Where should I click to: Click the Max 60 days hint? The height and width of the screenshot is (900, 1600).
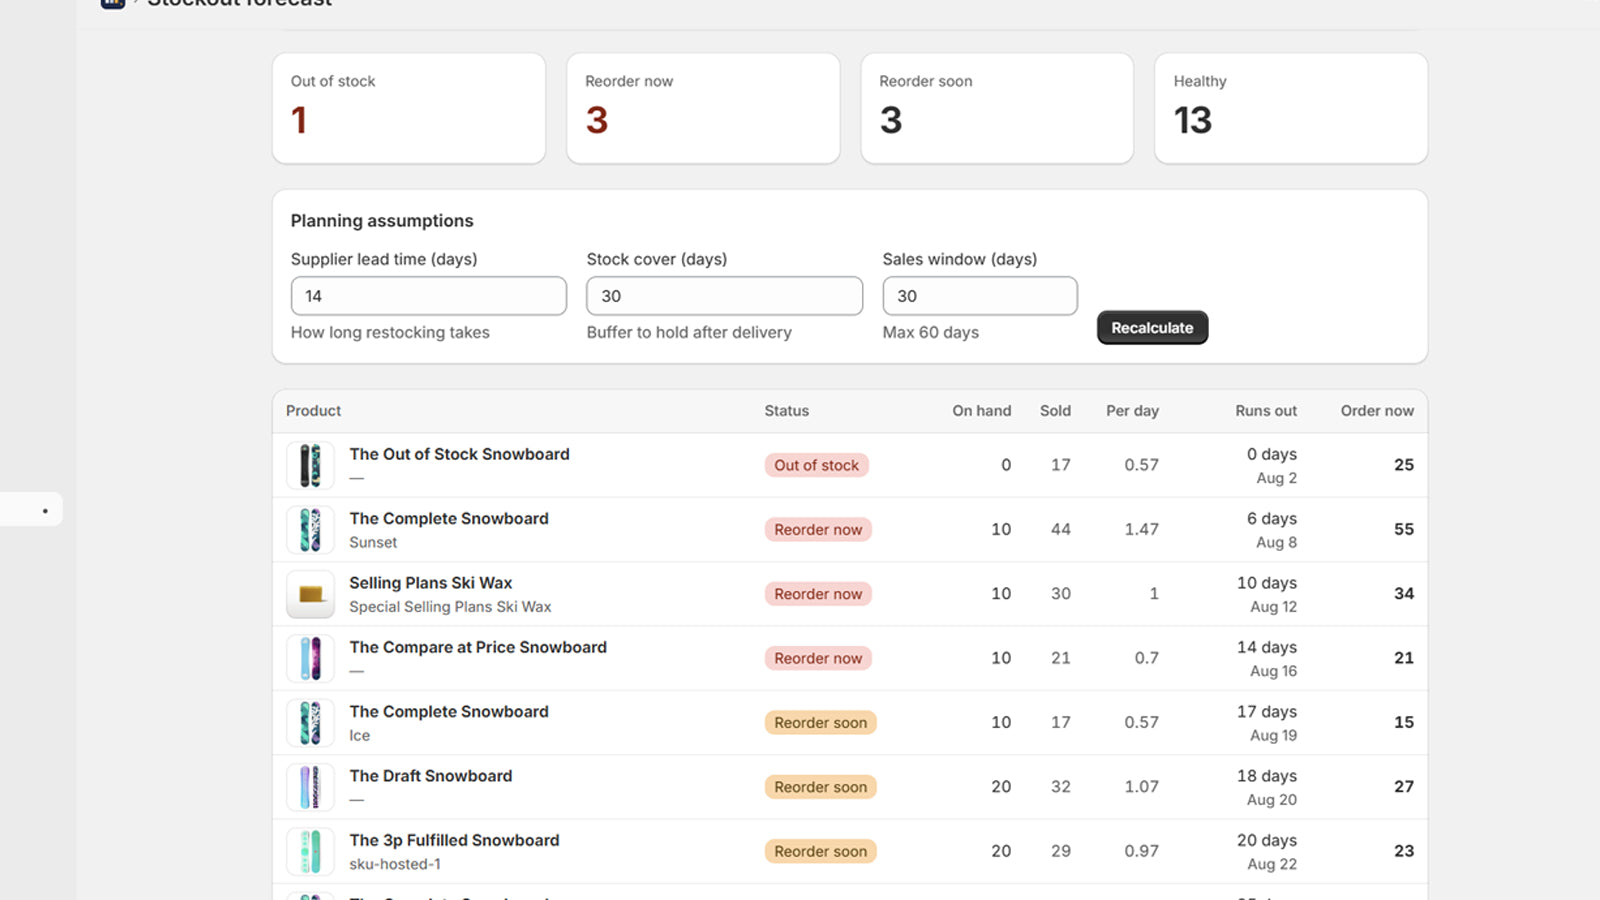tap(931, 332)
